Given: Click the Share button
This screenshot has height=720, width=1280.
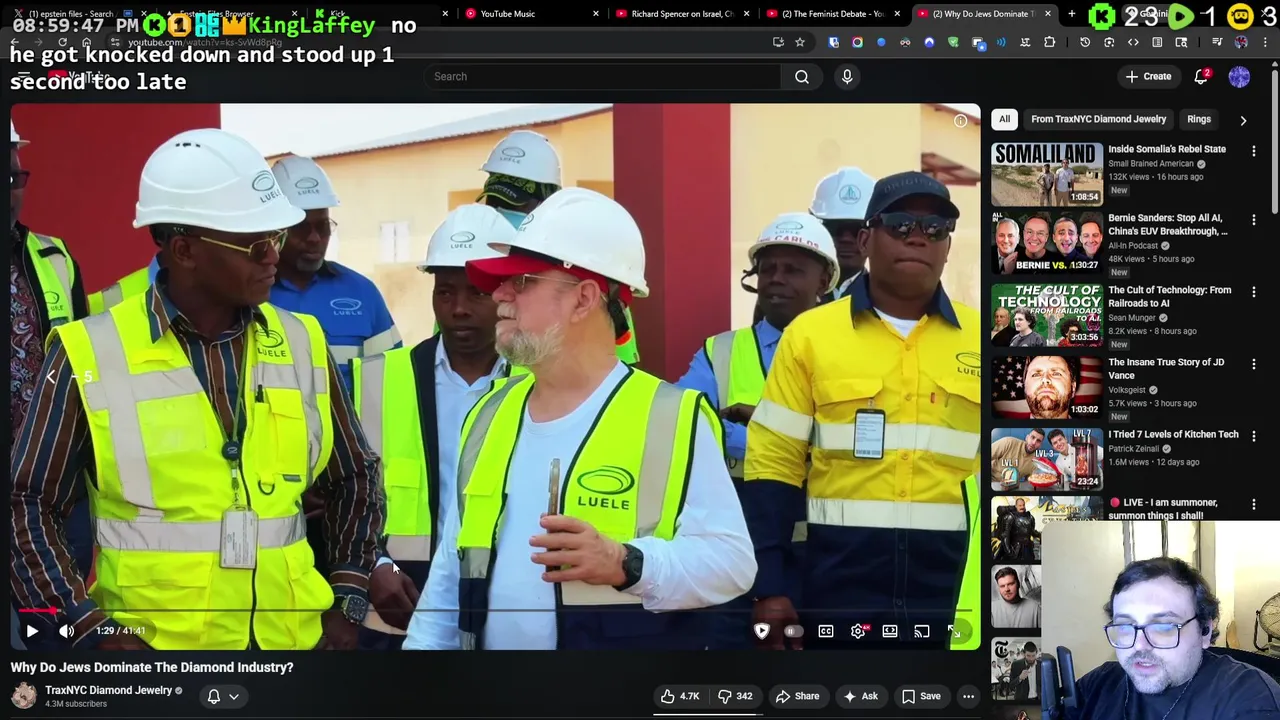Looking at the screenshot, I should pos(798,696).
